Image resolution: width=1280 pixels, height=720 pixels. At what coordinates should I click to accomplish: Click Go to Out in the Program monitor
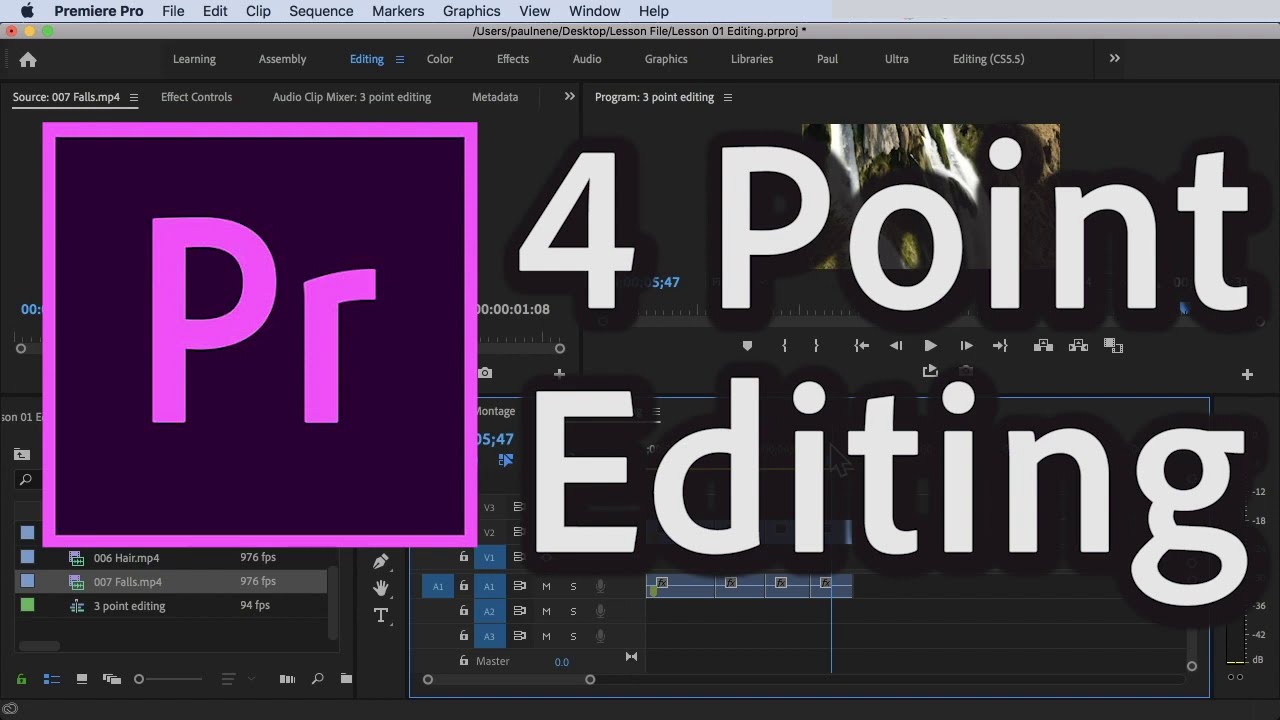1000,346
